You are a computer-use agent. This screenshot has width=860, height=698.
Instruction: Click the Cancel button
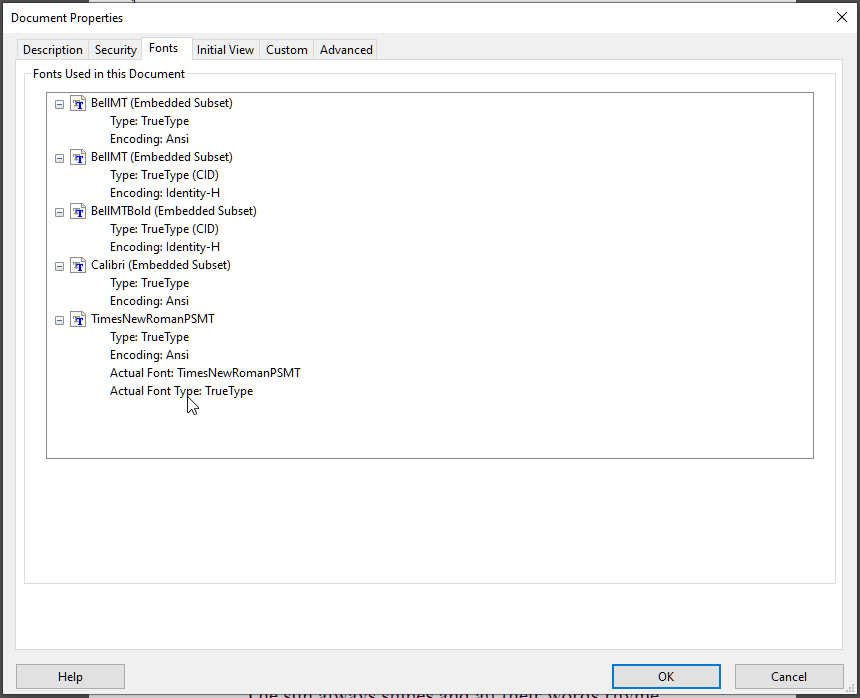788,676
